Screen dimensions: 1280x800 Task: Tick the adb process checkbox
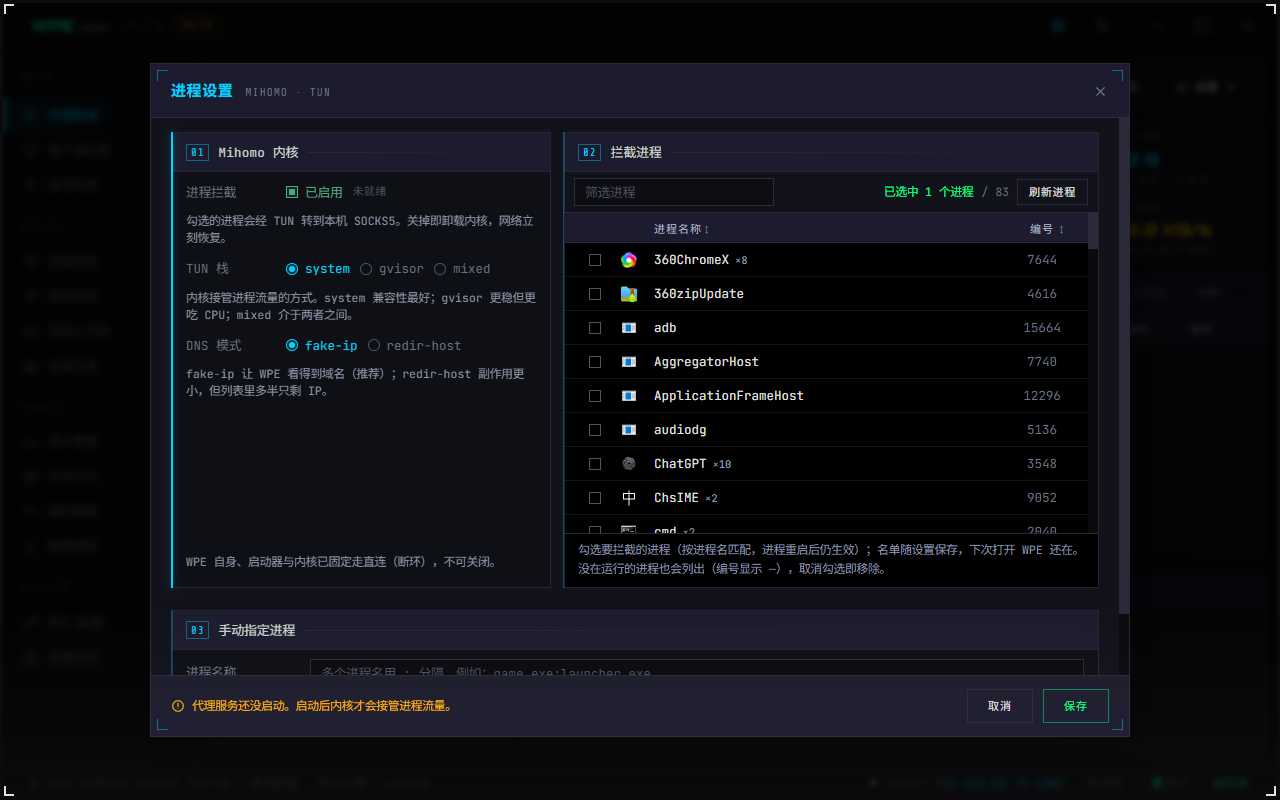[595, 328]
